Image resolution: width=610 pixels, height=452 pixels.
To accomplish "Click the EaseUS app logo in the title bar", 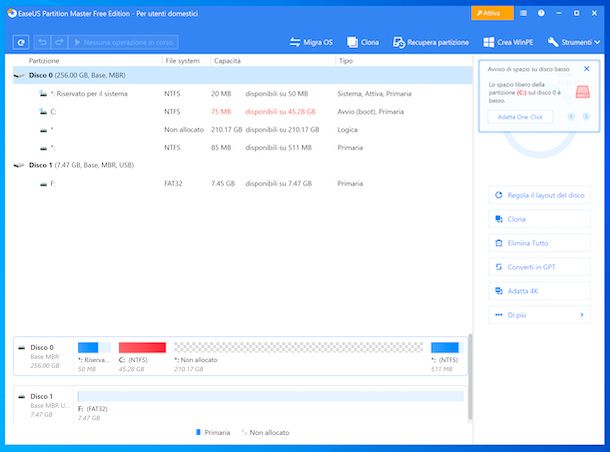I will (12, 13).
